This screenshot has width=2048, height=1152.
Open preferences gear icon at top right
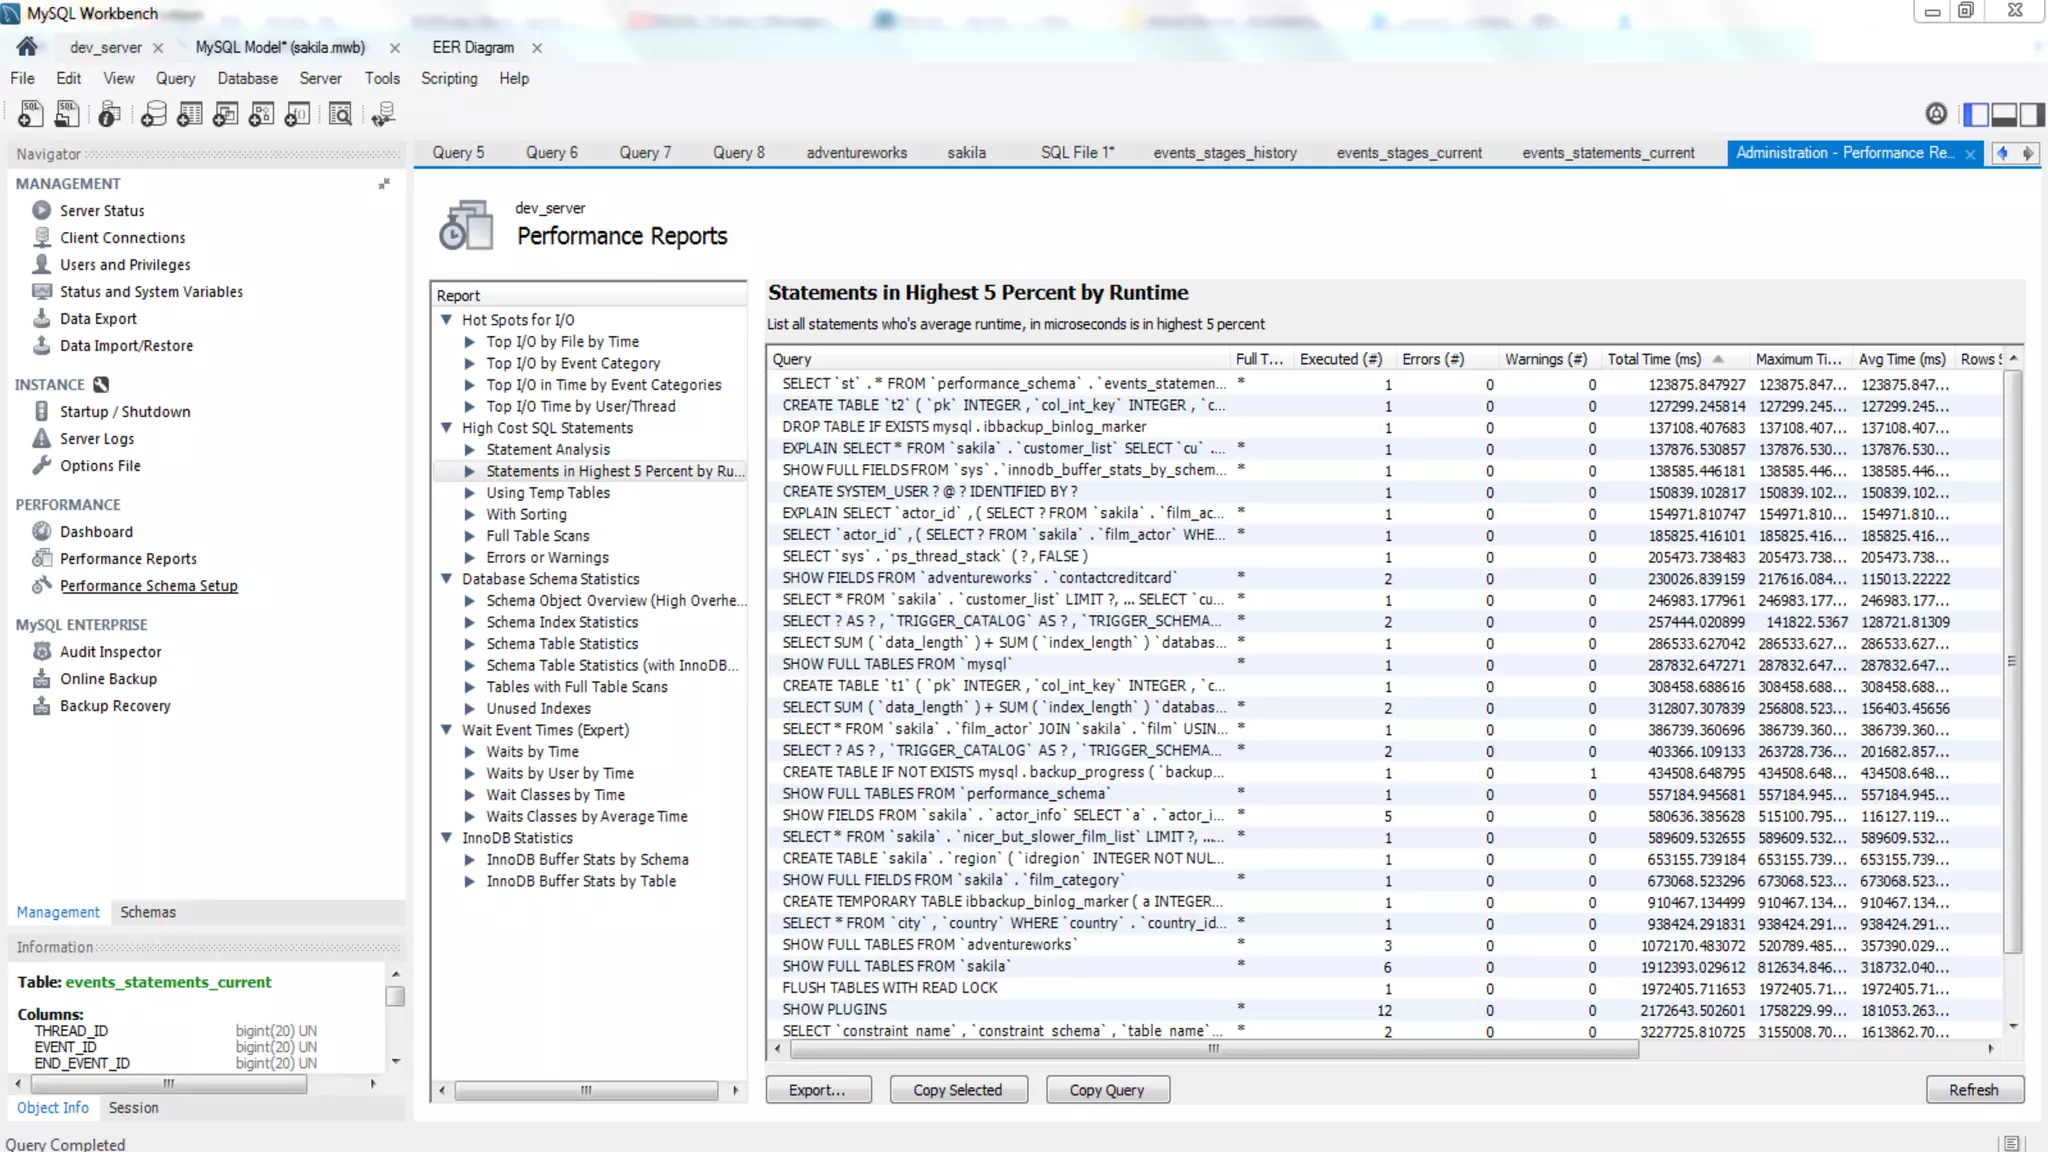pyautogui.click(x=1936, y=114)
